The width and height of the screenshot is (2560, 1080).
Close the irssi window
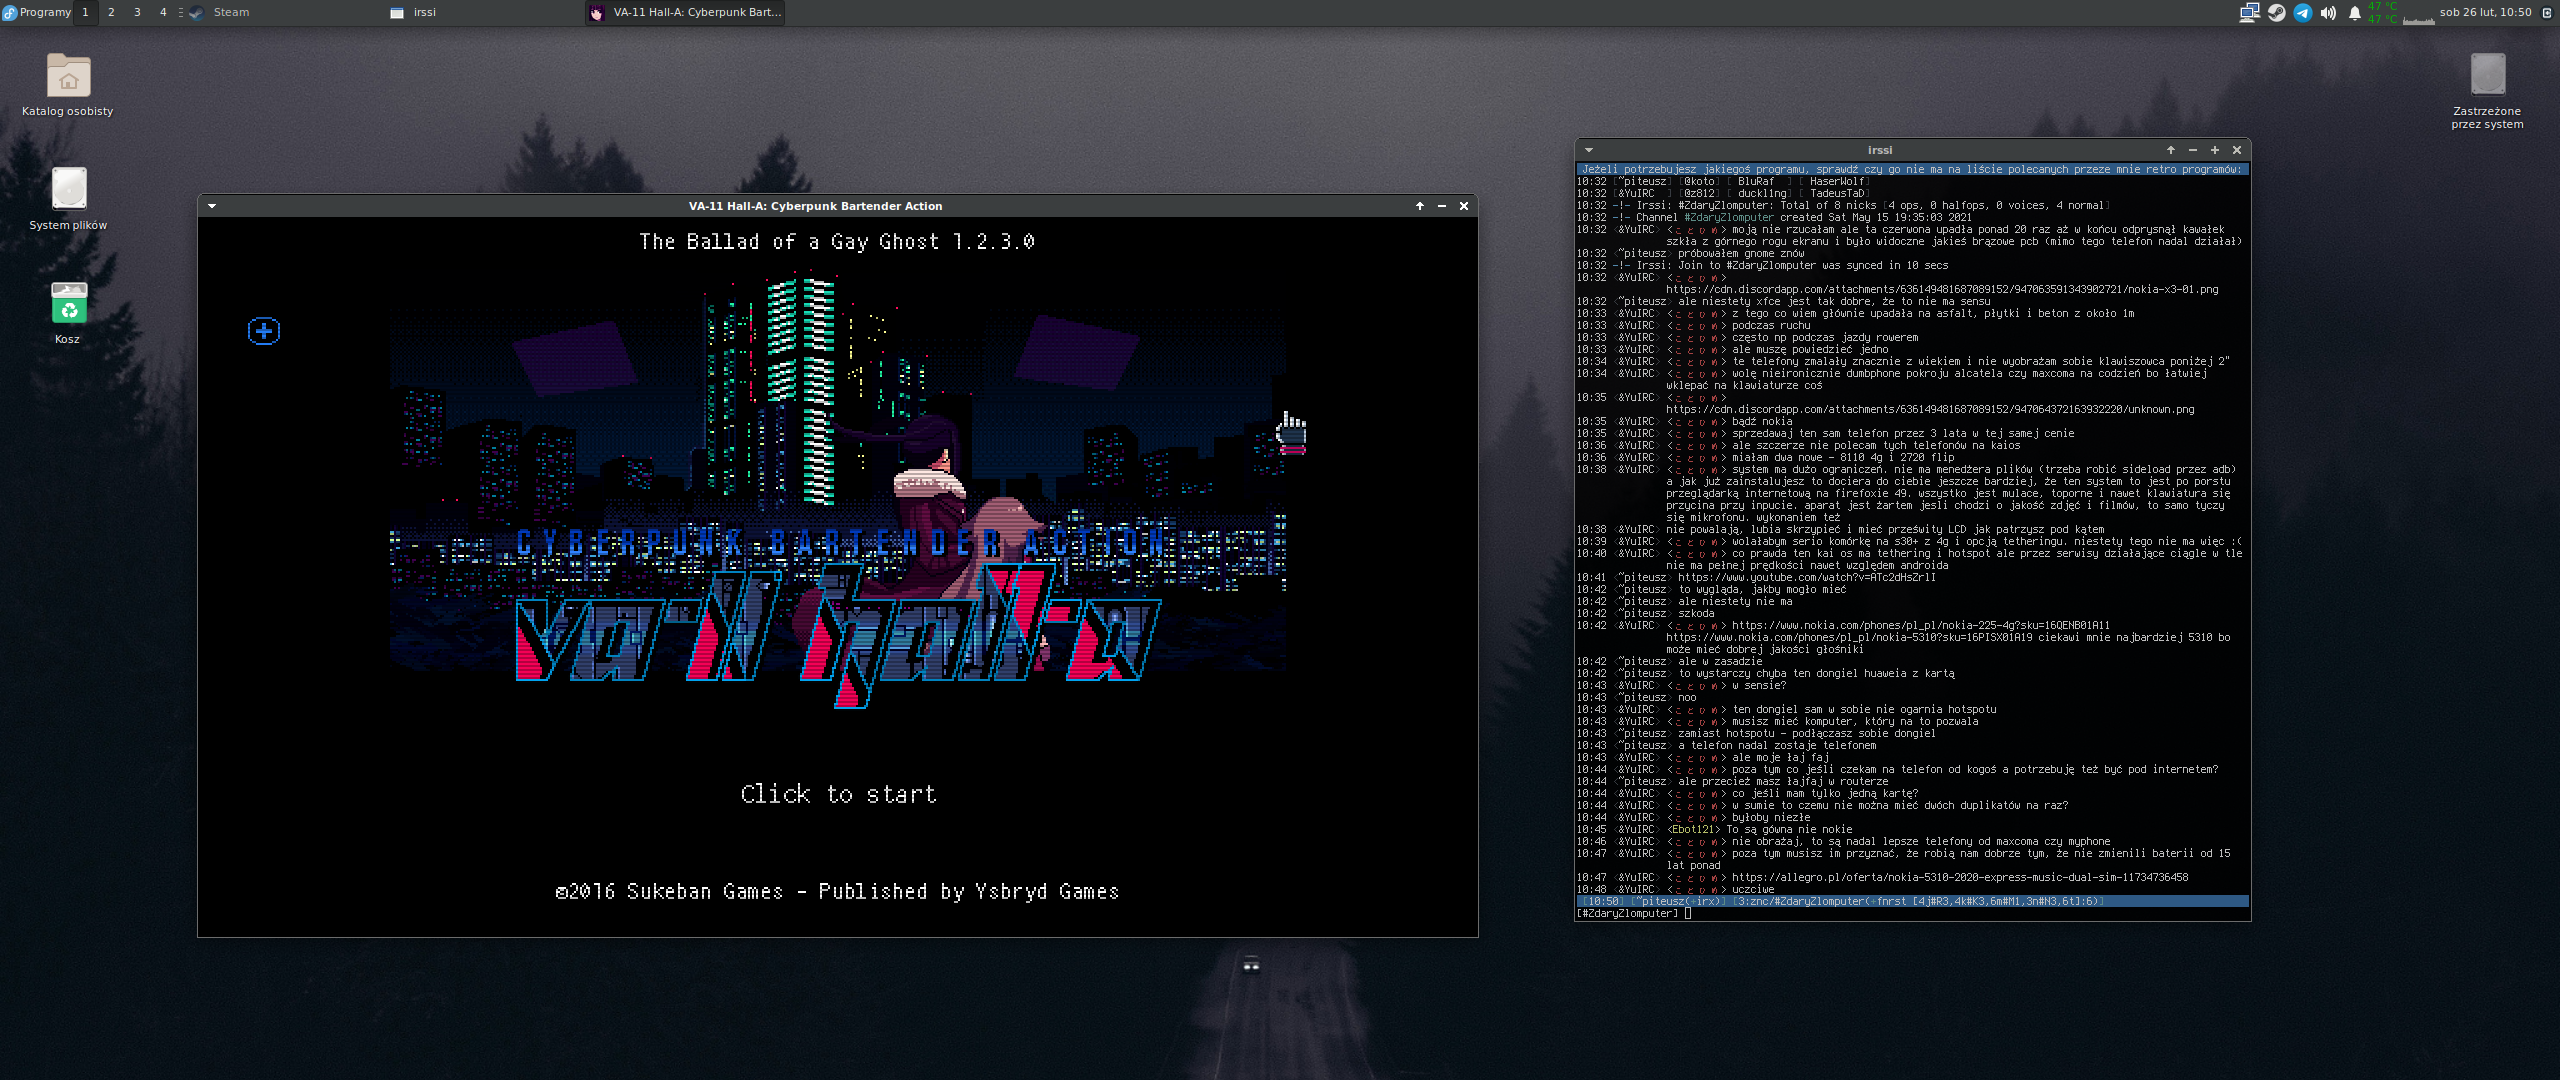[x=2236, y=150]
